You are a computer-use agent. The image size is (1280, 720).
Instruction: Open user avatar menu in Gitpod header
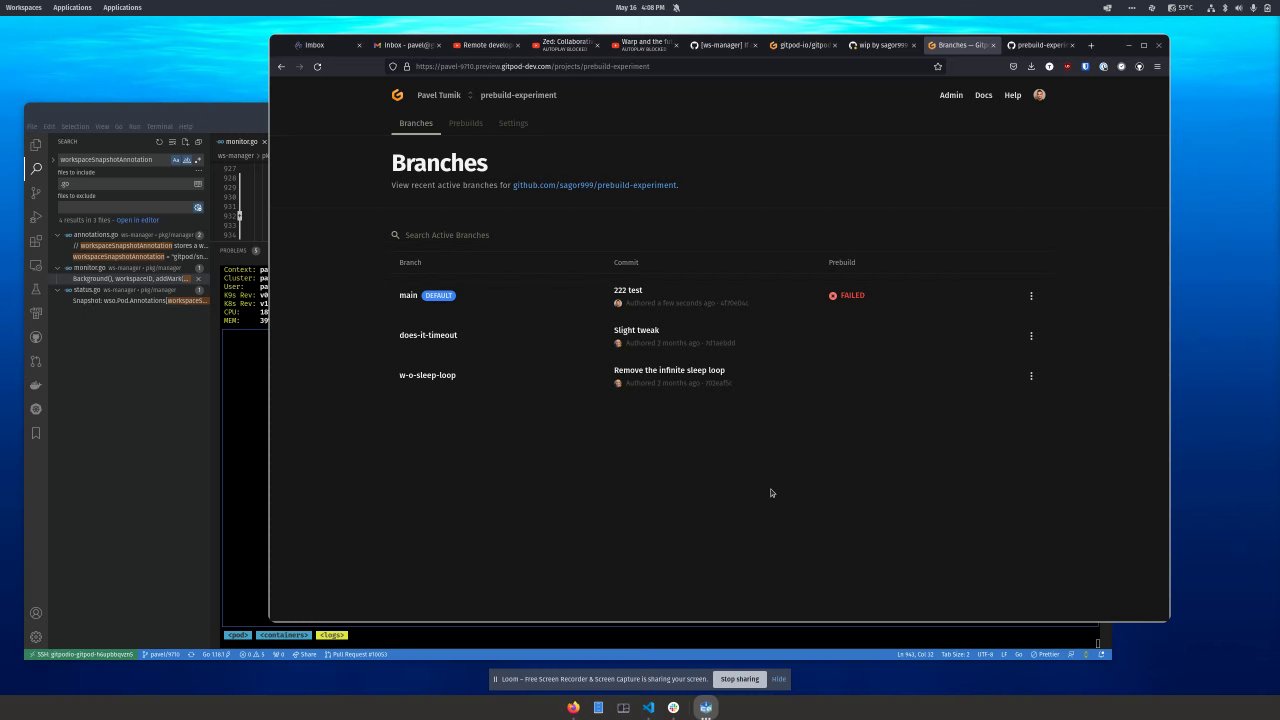click(1039, 95)
